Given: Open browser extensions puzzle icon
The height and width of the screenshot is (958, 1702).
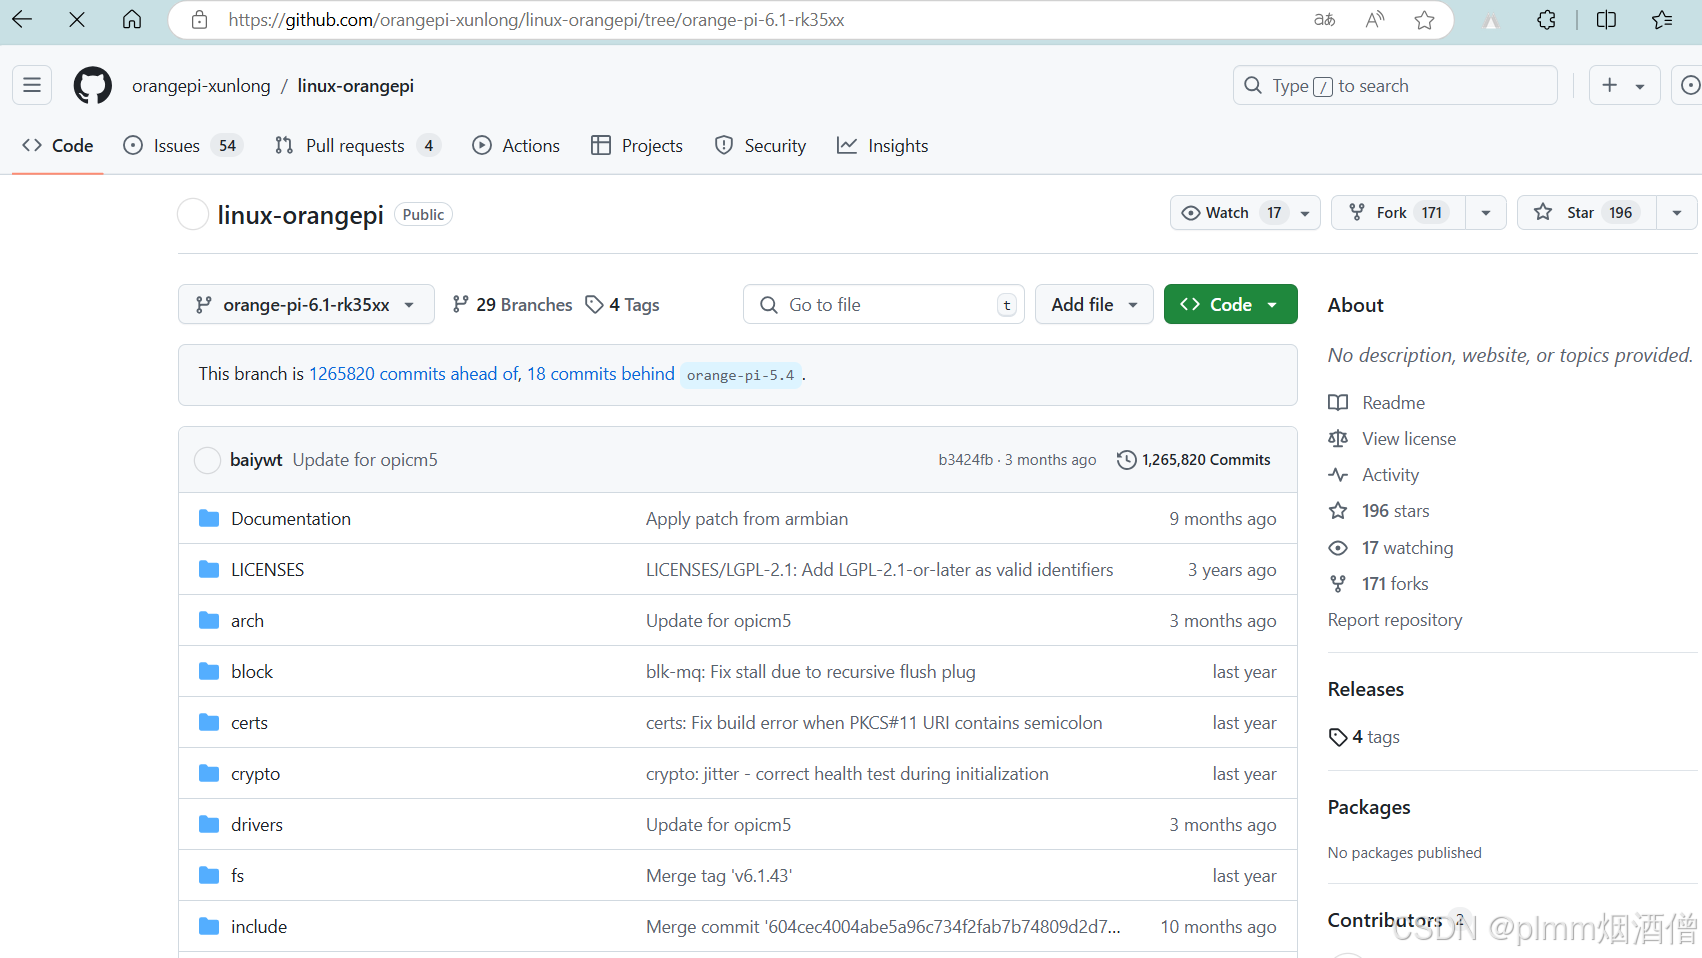Looking at the screenshot, I should click(x=1546, y=20).
